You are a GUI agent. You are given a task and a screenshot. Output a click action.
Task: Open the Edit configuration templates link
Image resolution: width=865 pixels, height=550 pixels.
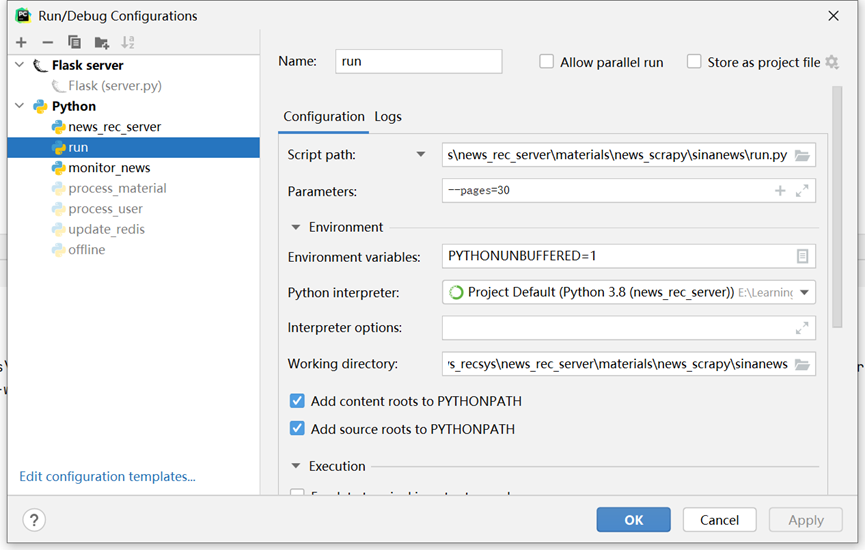click(x=107, y=477)
